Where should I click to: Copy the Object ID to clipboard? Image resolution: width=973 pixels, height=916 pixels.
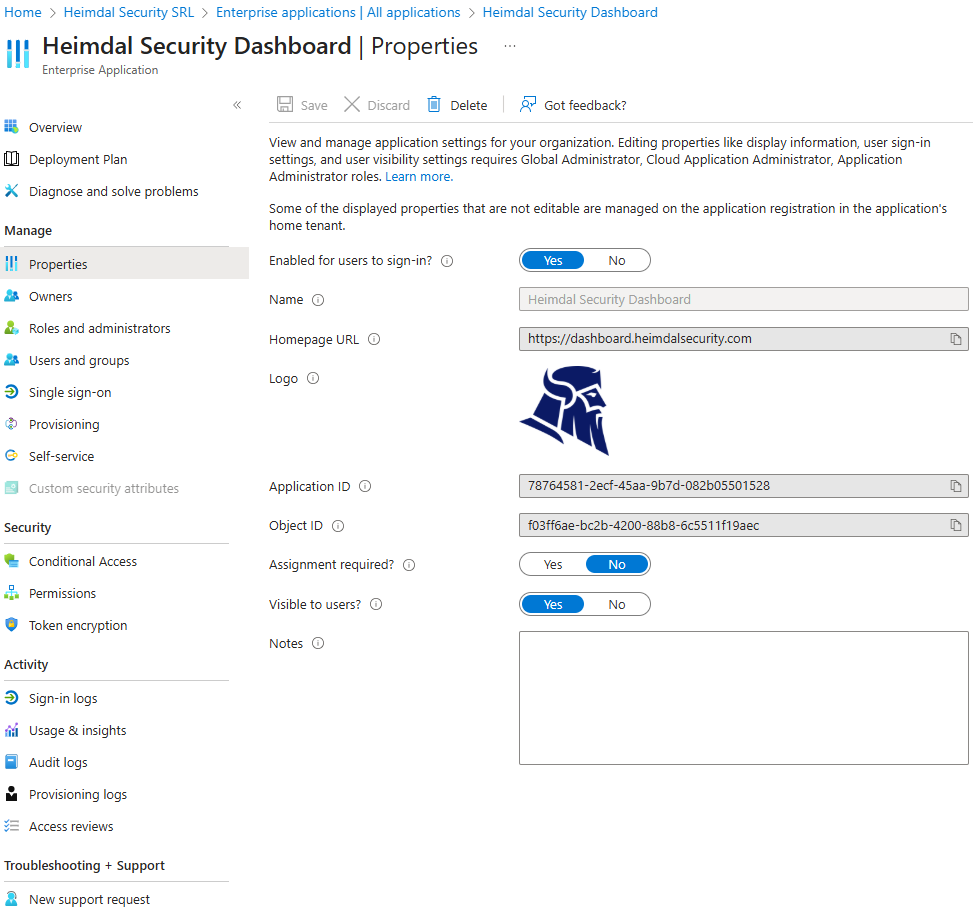coord(956,526)
